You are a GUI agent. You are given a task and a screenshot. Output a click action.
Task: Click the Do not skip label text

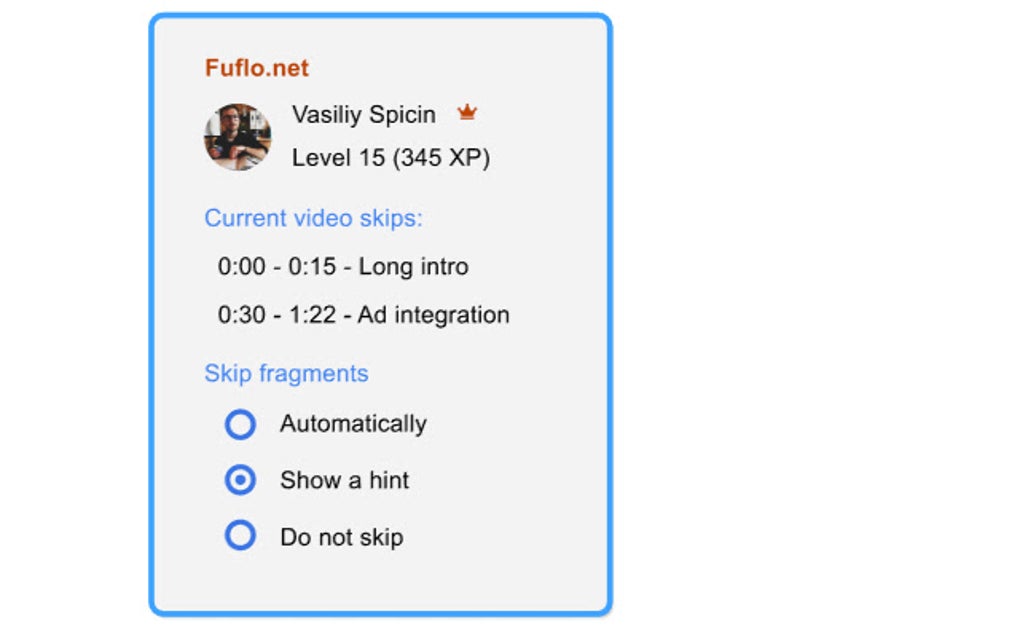tap(341, 537)
